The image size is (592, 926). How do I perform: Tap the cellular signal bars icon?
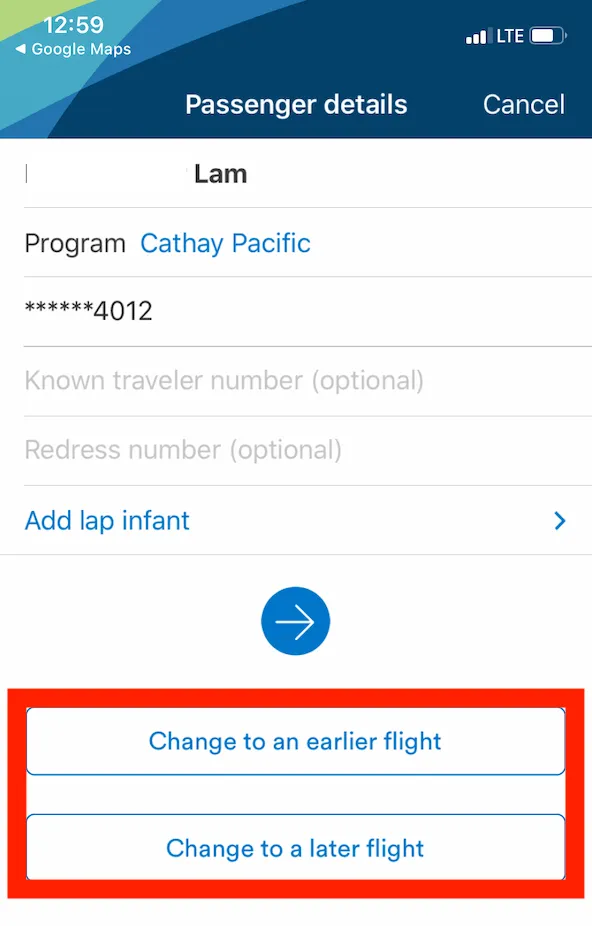click(477, 37)
